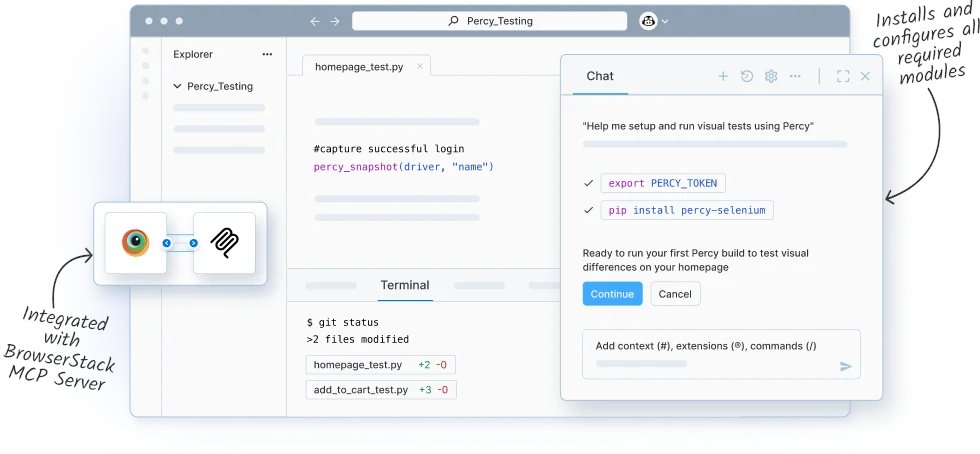The image size is (980, 454).
Task: Click the quoted Percy setup prompt message
Action: 698,126
